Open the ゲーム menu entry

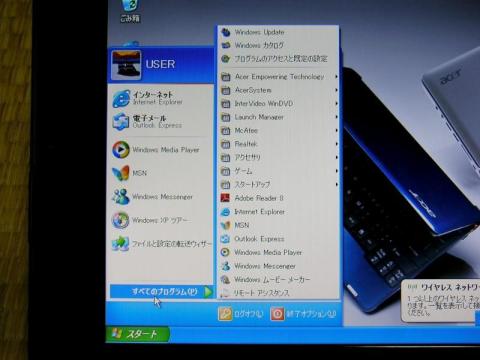(279, 171)
